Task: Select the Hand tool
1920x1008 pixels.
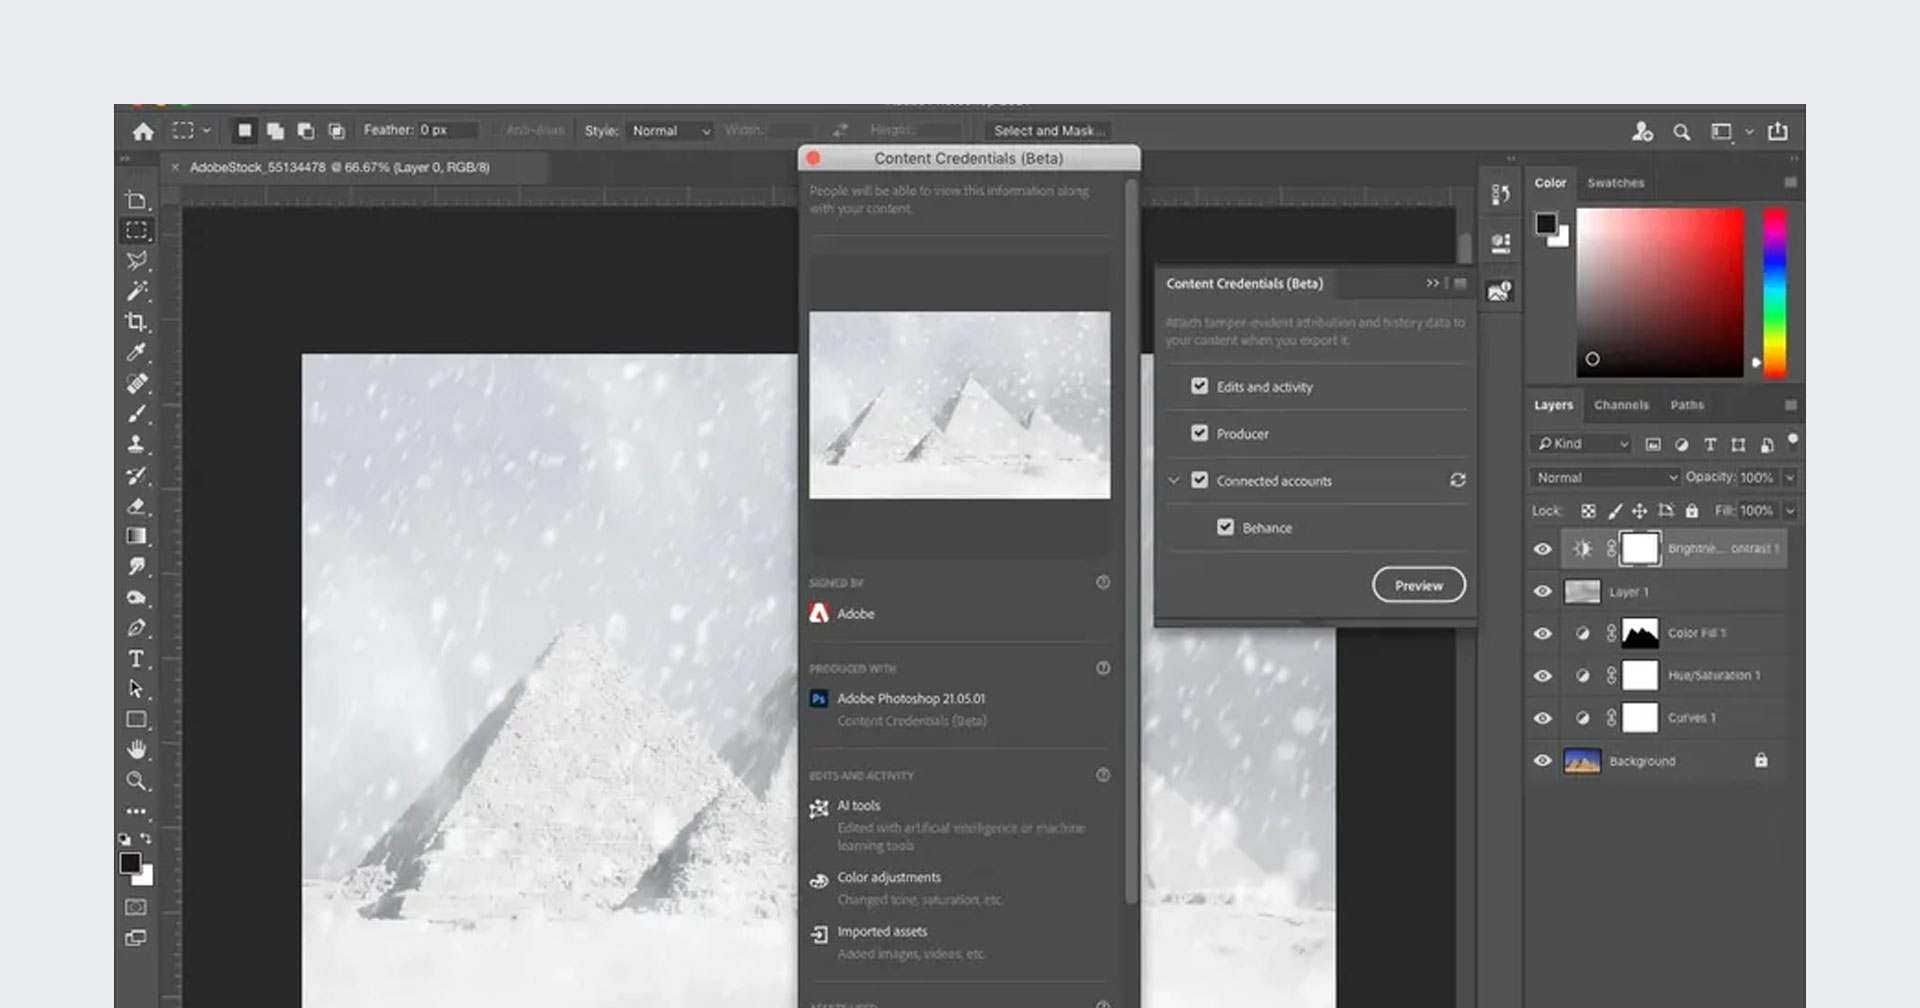Action: click(137, 750)
